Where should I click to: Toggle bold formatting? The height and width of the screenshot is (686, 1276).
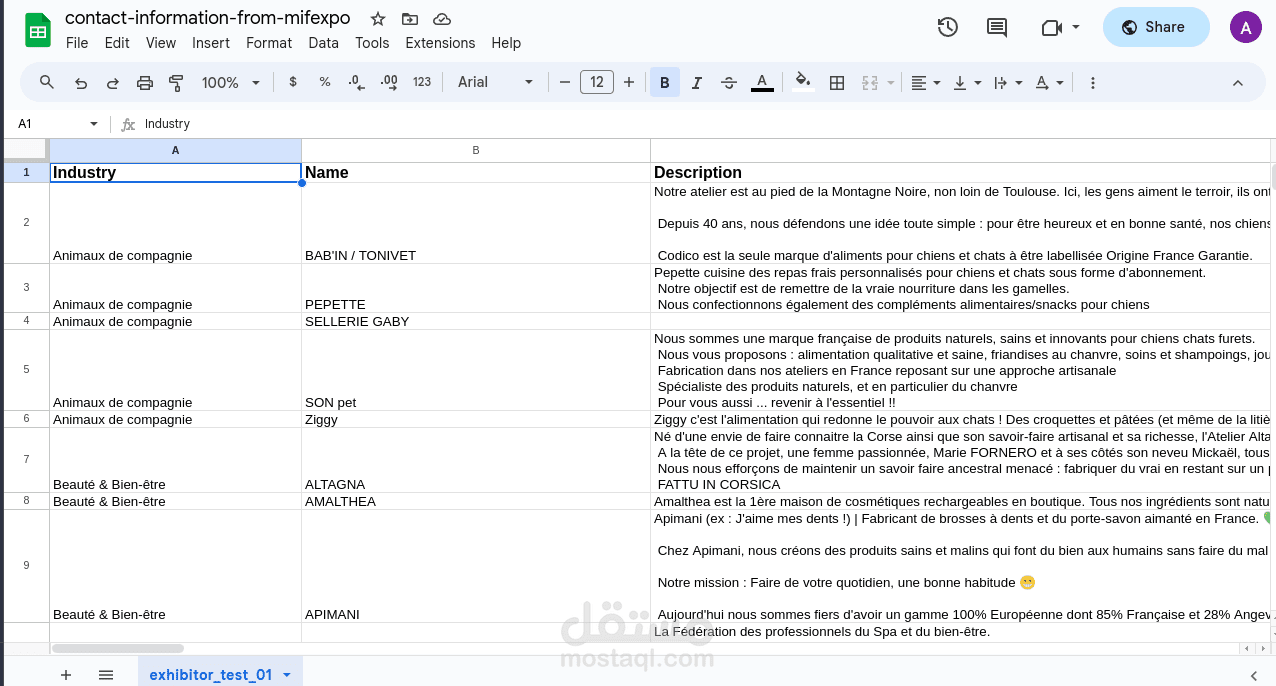point(665,82)
